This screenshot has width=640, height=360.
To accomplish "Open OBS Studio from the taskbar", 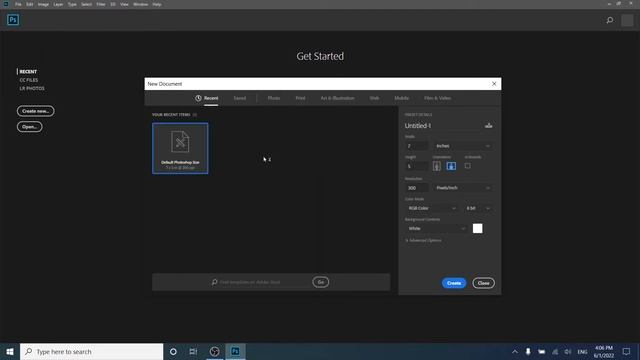I will [215, 351].
